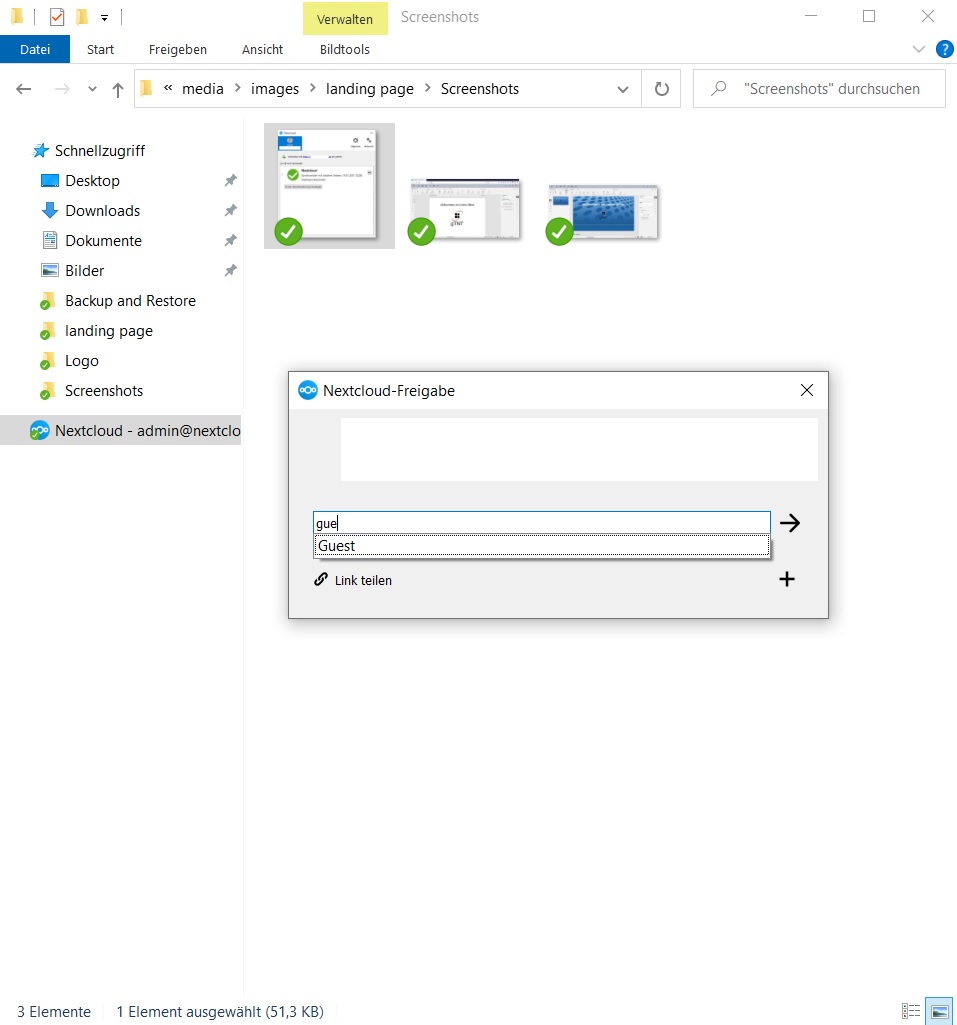
Task: Click the Link teilen chain icon
Action: (321, 579)
